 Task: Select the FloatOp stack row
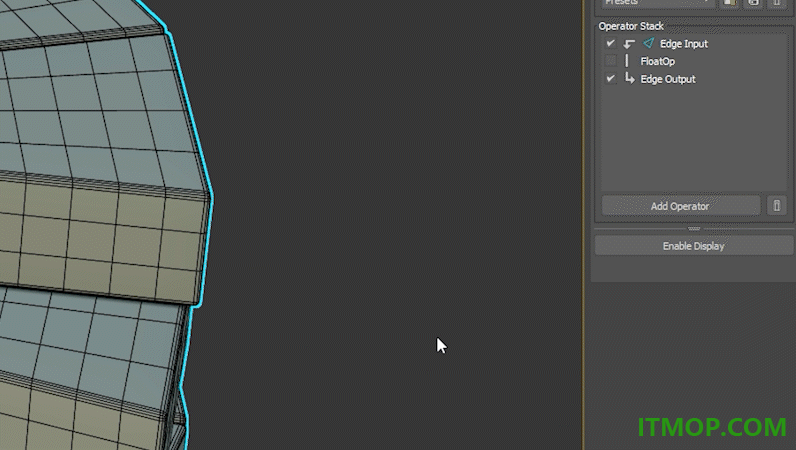pyautogui.click(x=694, y=61)
